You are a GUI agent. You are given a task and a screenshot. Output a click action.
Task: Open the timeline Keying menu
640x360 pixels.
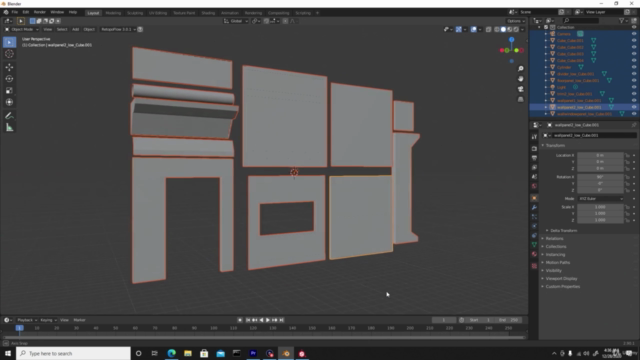[x=48, y=320]
